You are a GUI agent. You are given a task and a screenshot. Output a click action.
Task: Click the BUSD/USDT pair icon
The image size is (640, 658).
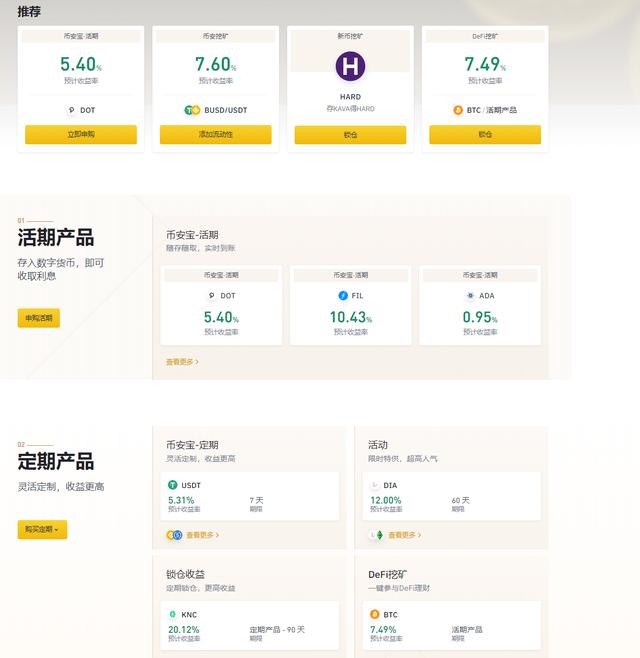(x=192, y=110)
